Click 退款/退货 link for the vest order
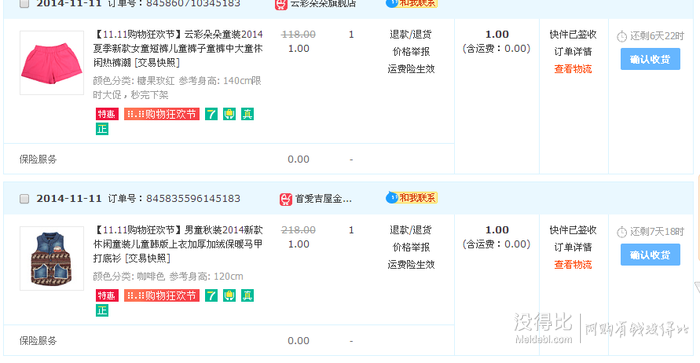This screenshot has height=363, width=700. pos(411,230)
